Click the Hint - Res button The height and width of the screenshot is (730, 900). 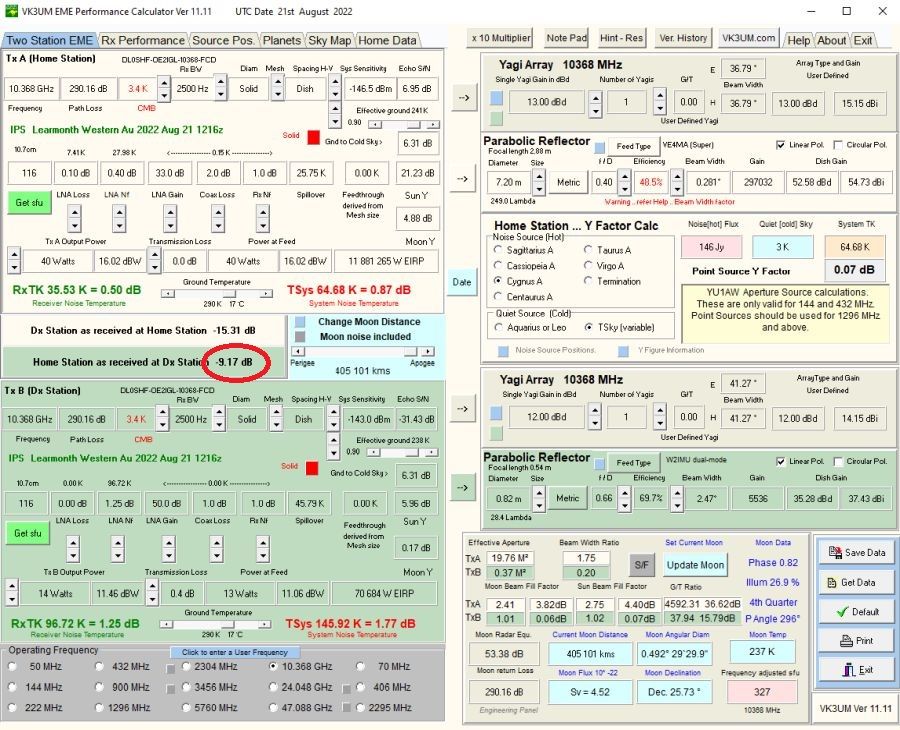[621, 38]
